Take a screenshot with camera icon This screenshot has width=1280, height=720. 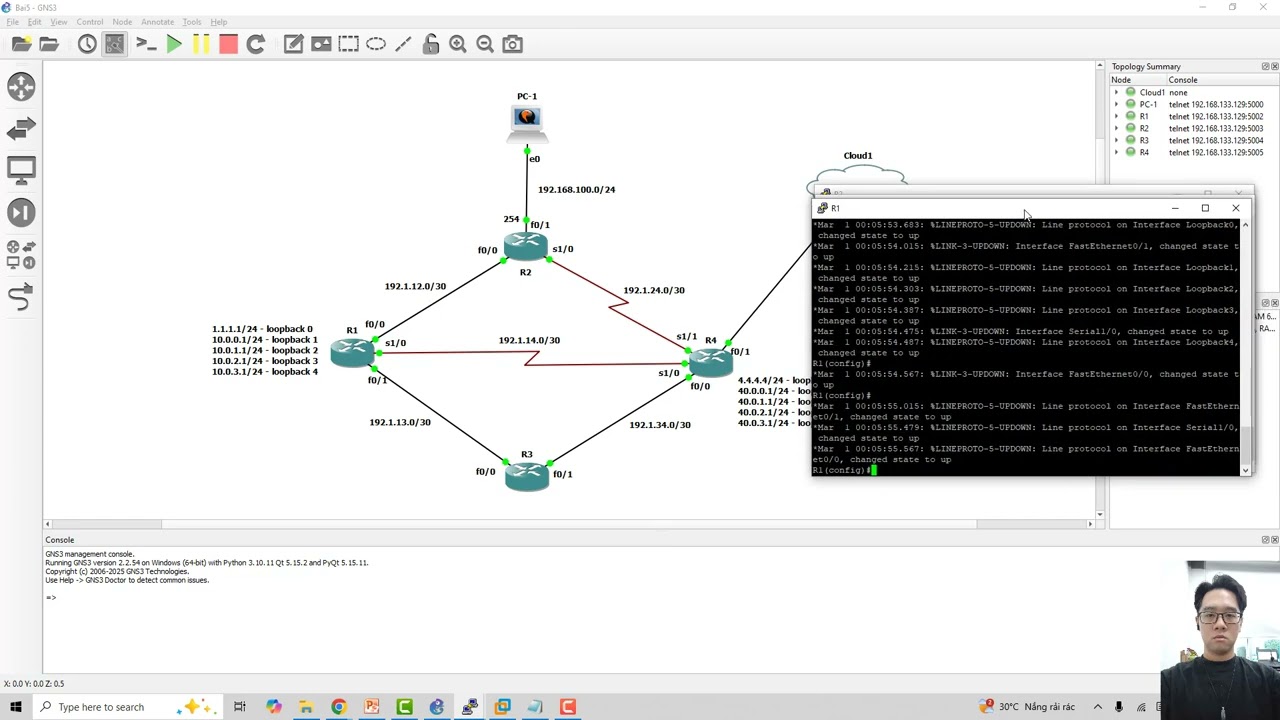click(x=513, y=44)
